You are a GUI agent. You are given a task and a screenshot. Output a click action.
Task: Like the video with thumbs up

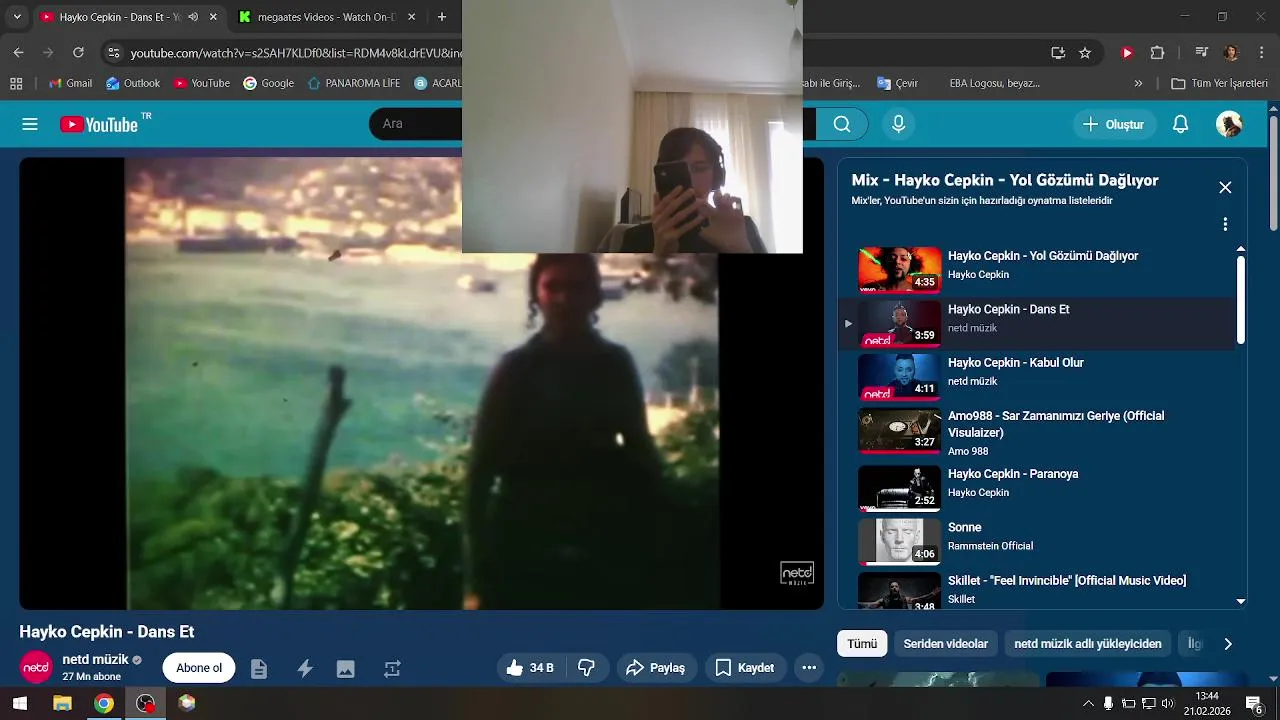tap(533, 668)
